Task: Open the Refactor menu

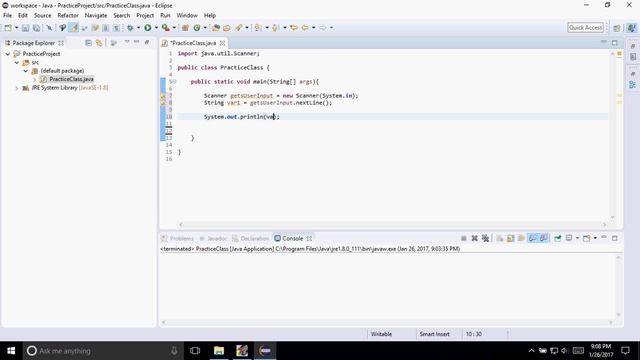Action: tap(68, 16)
